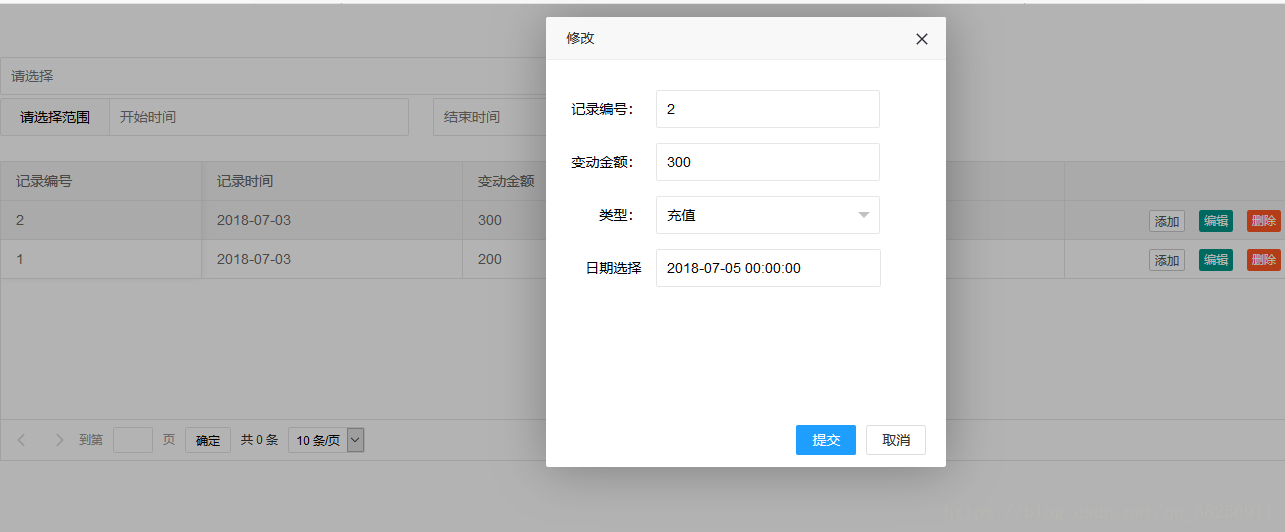This screenshot has width=1285, height=532.
Task: Close the 修改 dialog with the X icon
Action: pyautogui.click(x=922, y=39)
